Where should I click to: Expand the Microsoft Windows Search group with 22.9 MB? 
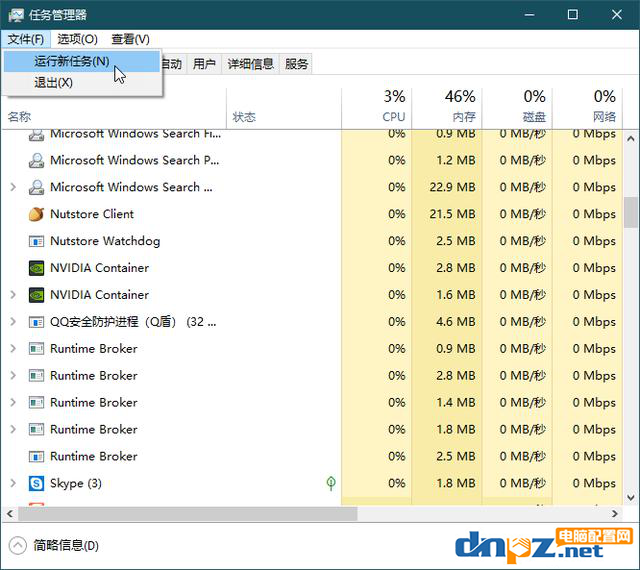tap(13, 187)
